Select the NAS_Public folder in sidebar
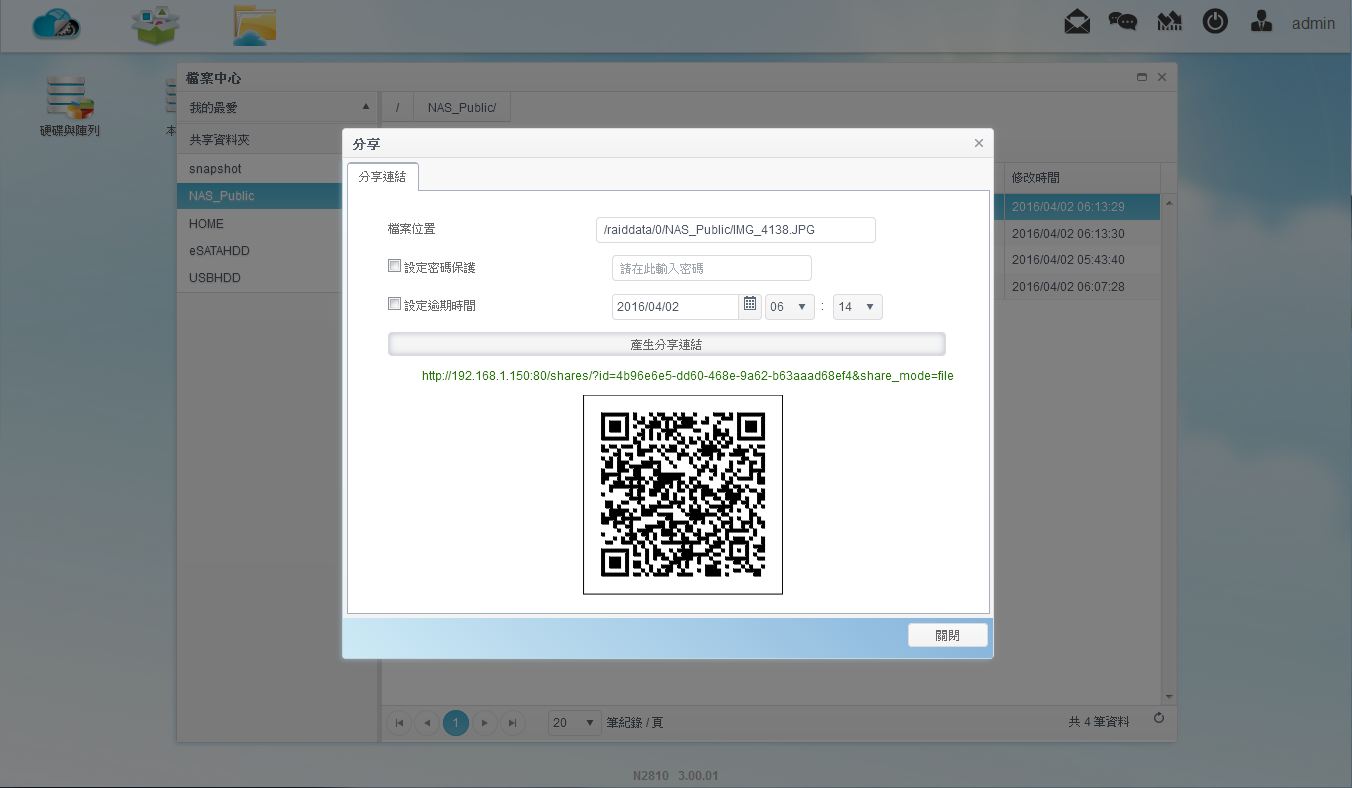 260,196
